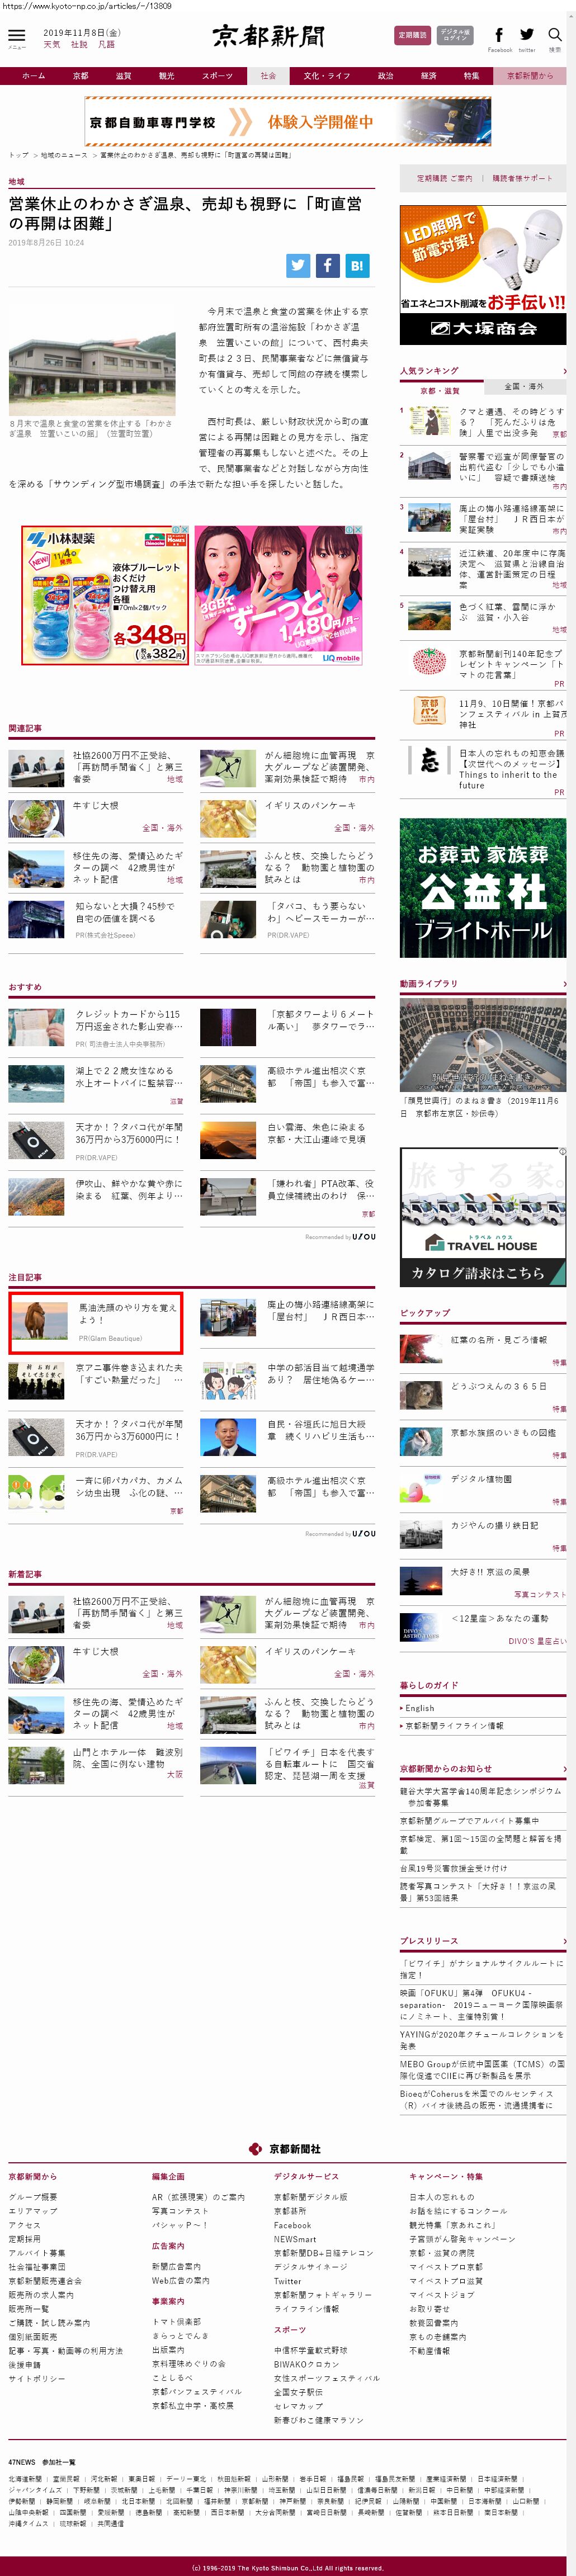
Task: Open the 天気 link under date
Action: tap(52, 45)
